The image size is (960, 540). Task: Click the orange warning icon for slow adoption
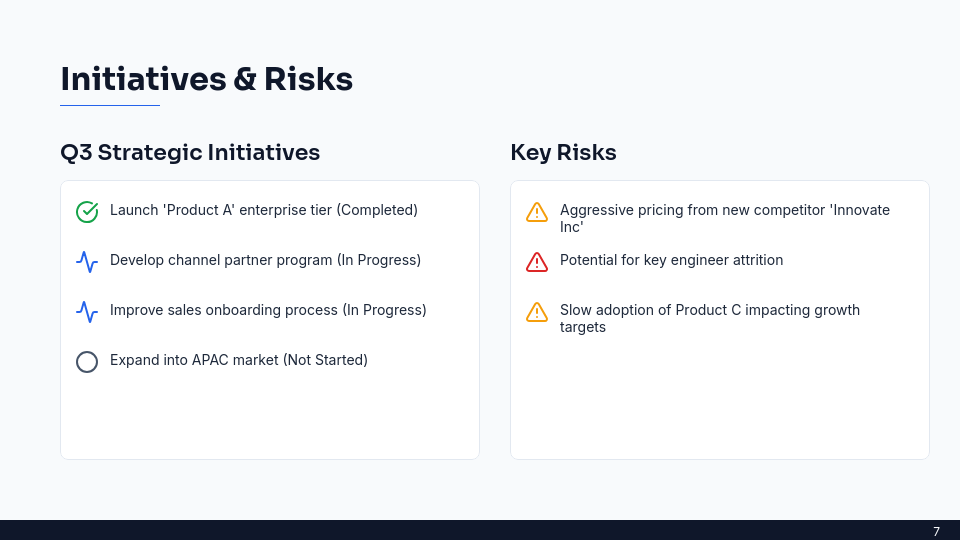537,312
